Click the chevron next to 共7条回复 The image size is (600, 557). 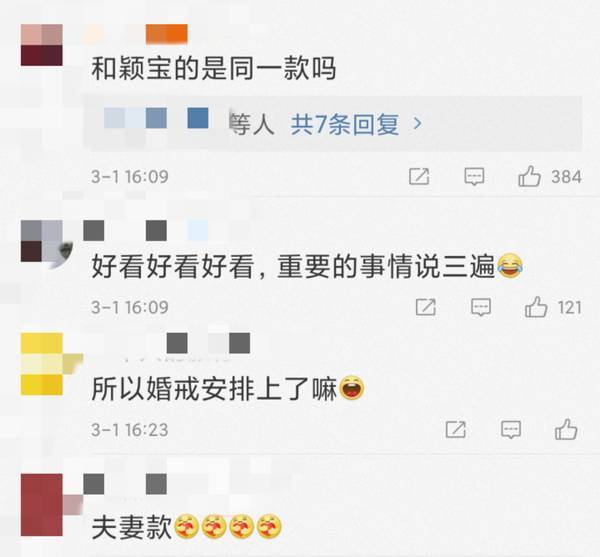[418, 124]
